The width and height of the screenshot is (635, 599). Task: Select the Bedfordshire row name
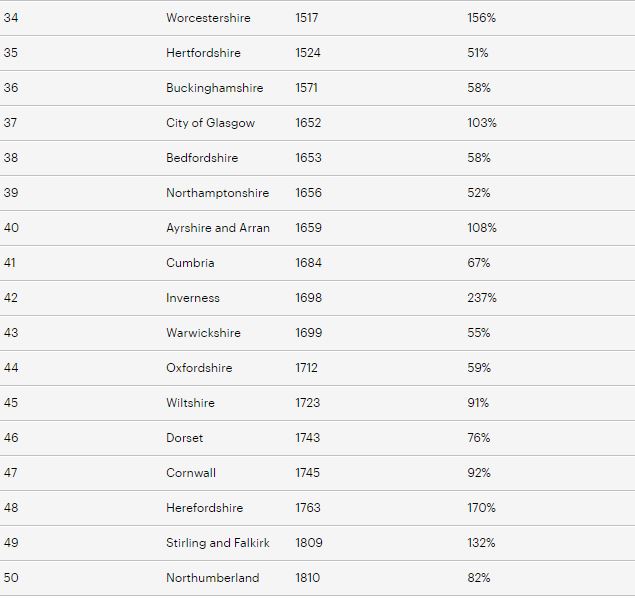[x=202, y=158]
